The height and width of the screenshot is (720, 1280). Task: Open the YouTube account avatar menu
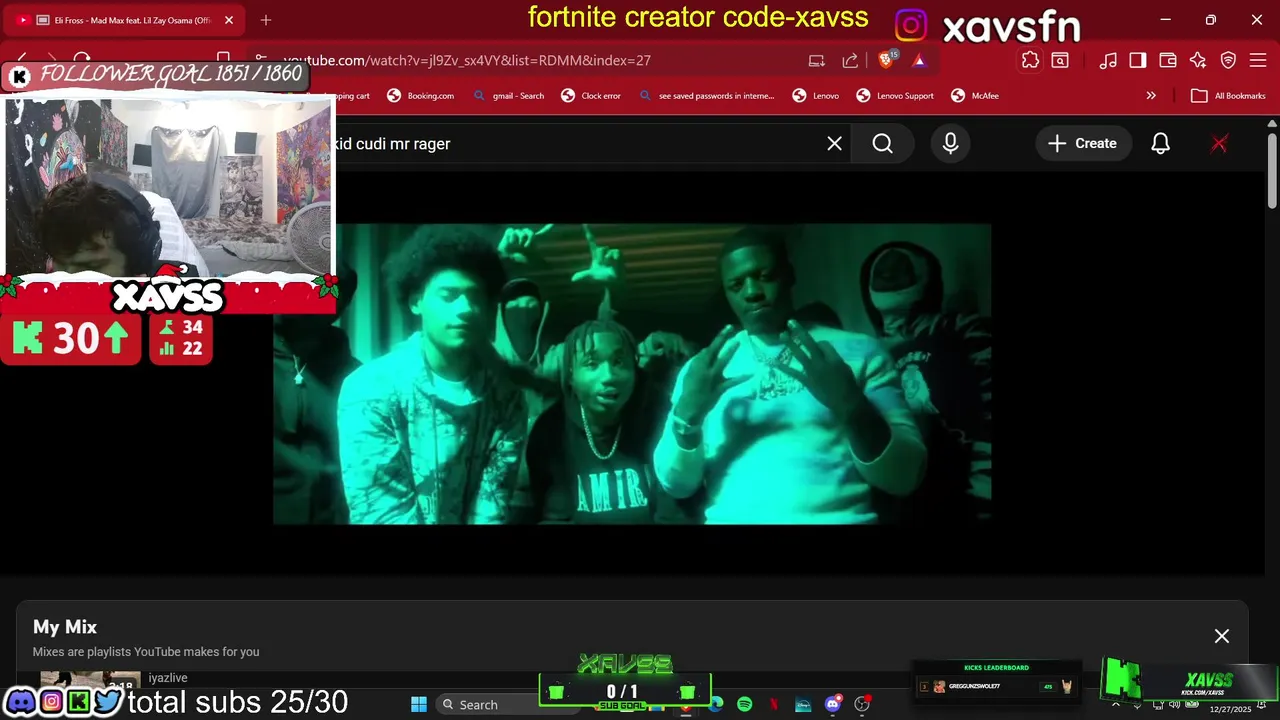tap(1219, 144)
